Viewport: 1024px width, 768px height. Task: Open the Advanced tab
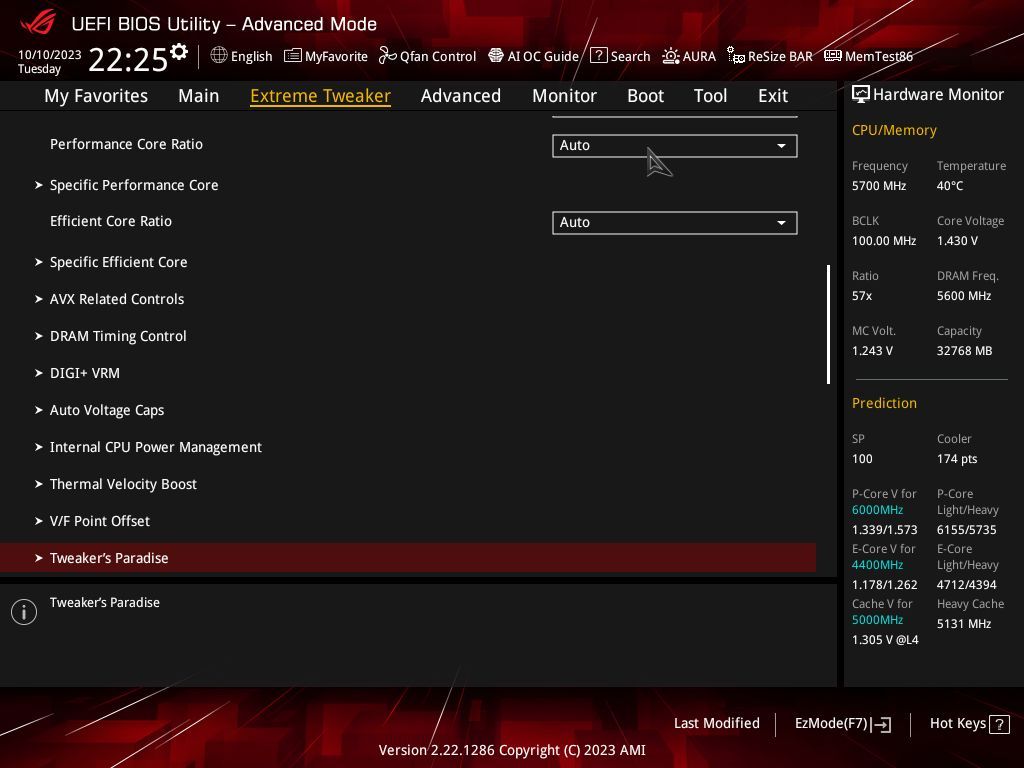461,96
